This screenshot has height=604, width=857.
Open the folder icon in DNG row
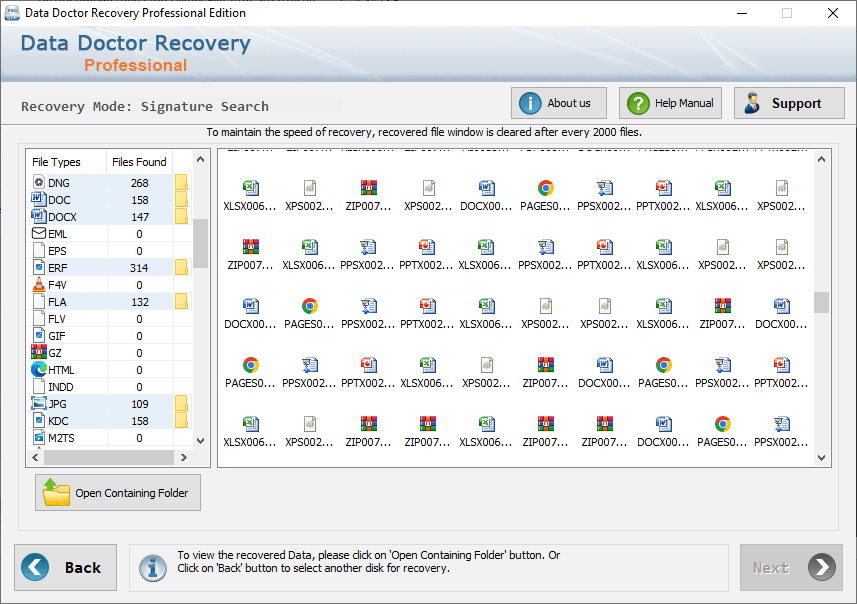point(181,182)
